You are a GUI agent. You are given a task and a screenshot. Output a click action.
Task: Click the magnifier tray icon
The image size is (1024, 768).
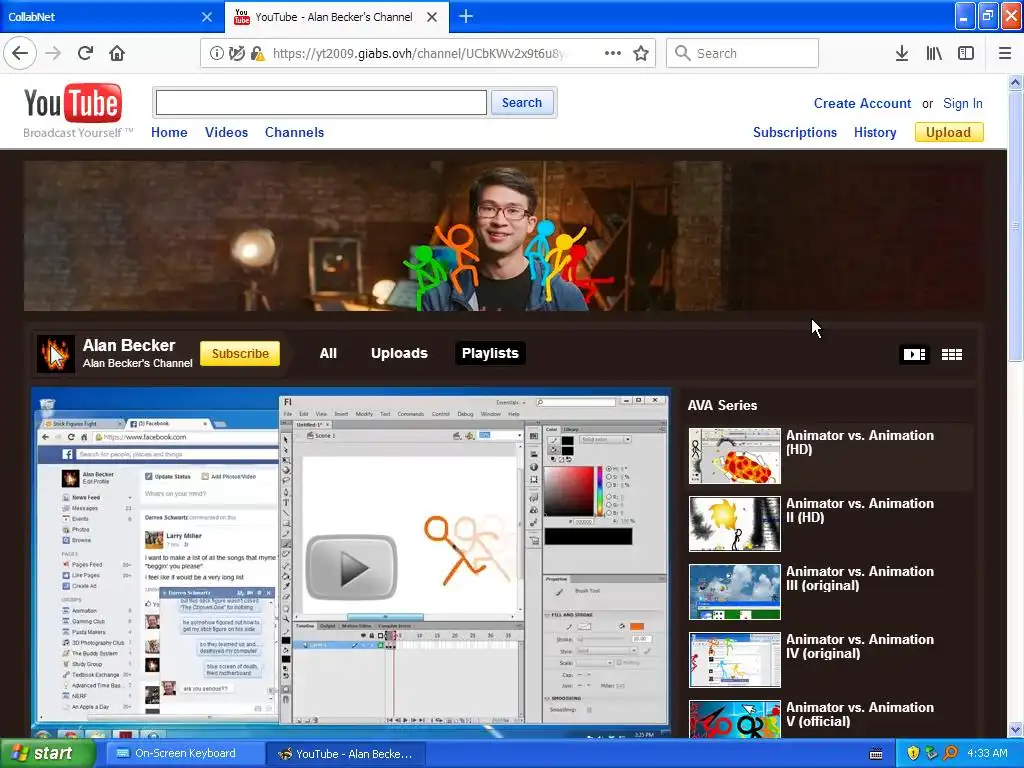(950, 754)
